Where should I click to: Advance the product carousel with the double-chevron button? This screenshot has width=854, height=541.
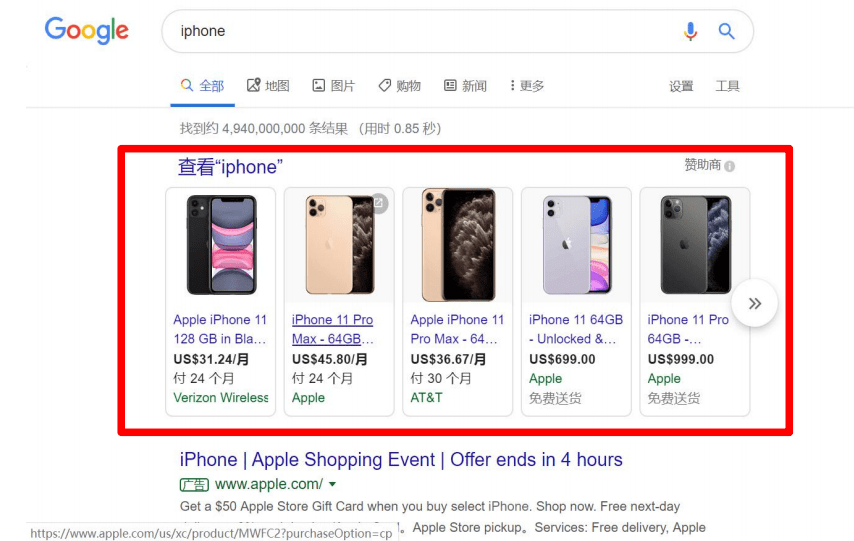tap(754, 303)
